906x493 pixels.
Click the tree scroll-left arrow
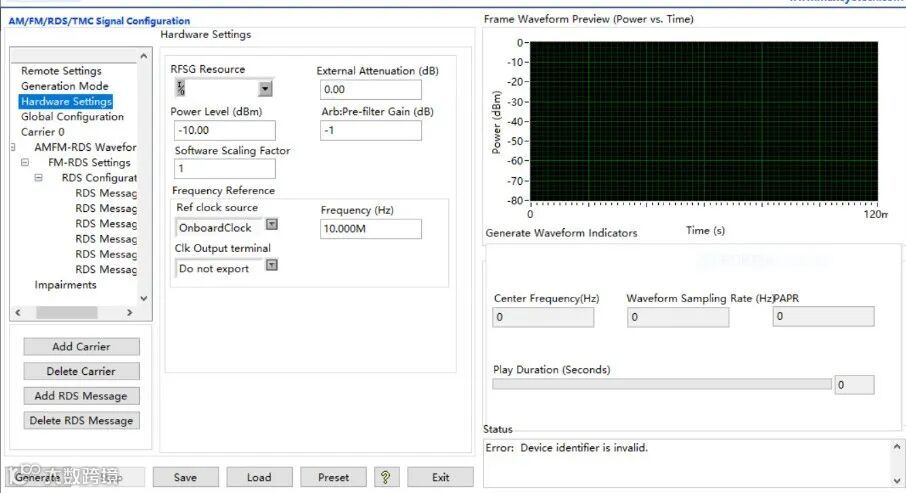[18, 312]
